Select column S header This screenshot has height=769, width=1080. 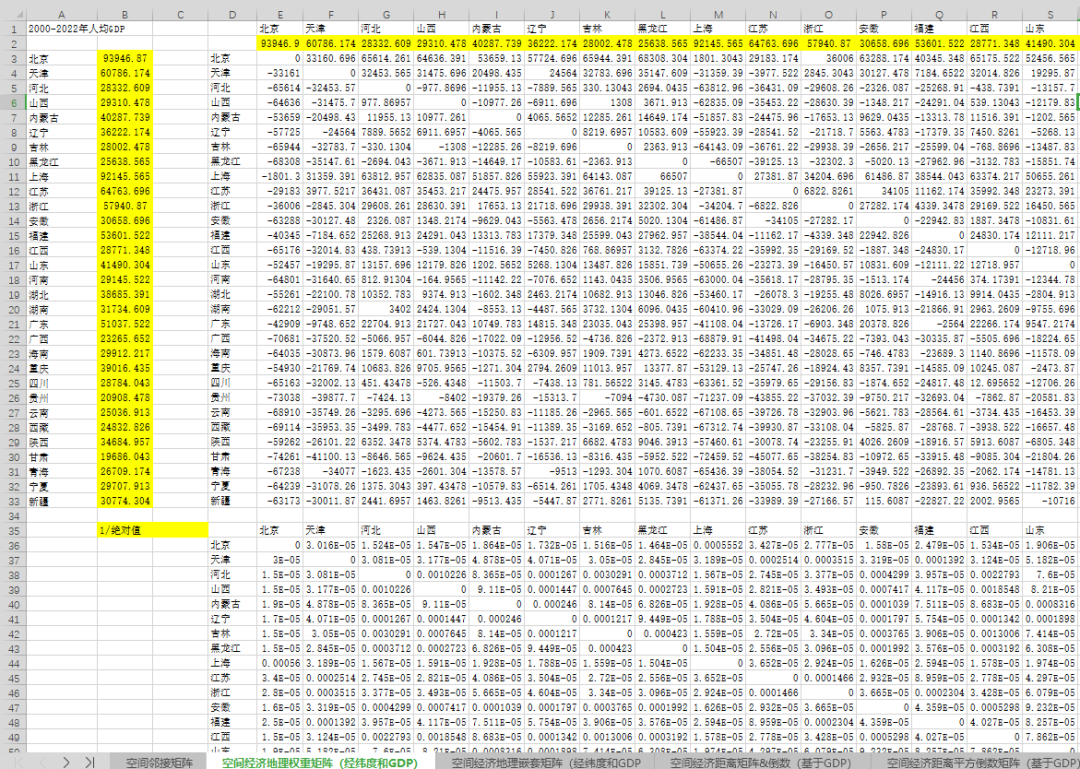tap(1050, 14)
